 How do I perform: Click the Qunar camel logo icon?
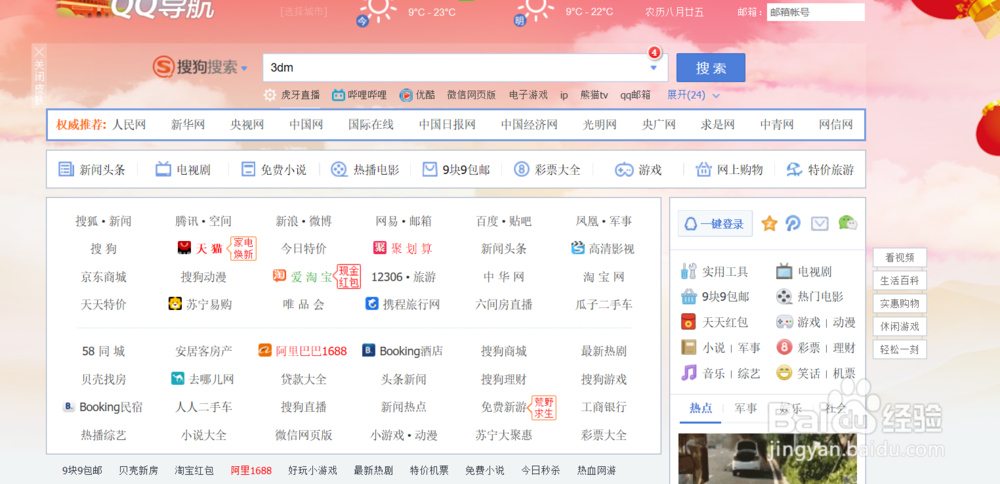point(178,379)
